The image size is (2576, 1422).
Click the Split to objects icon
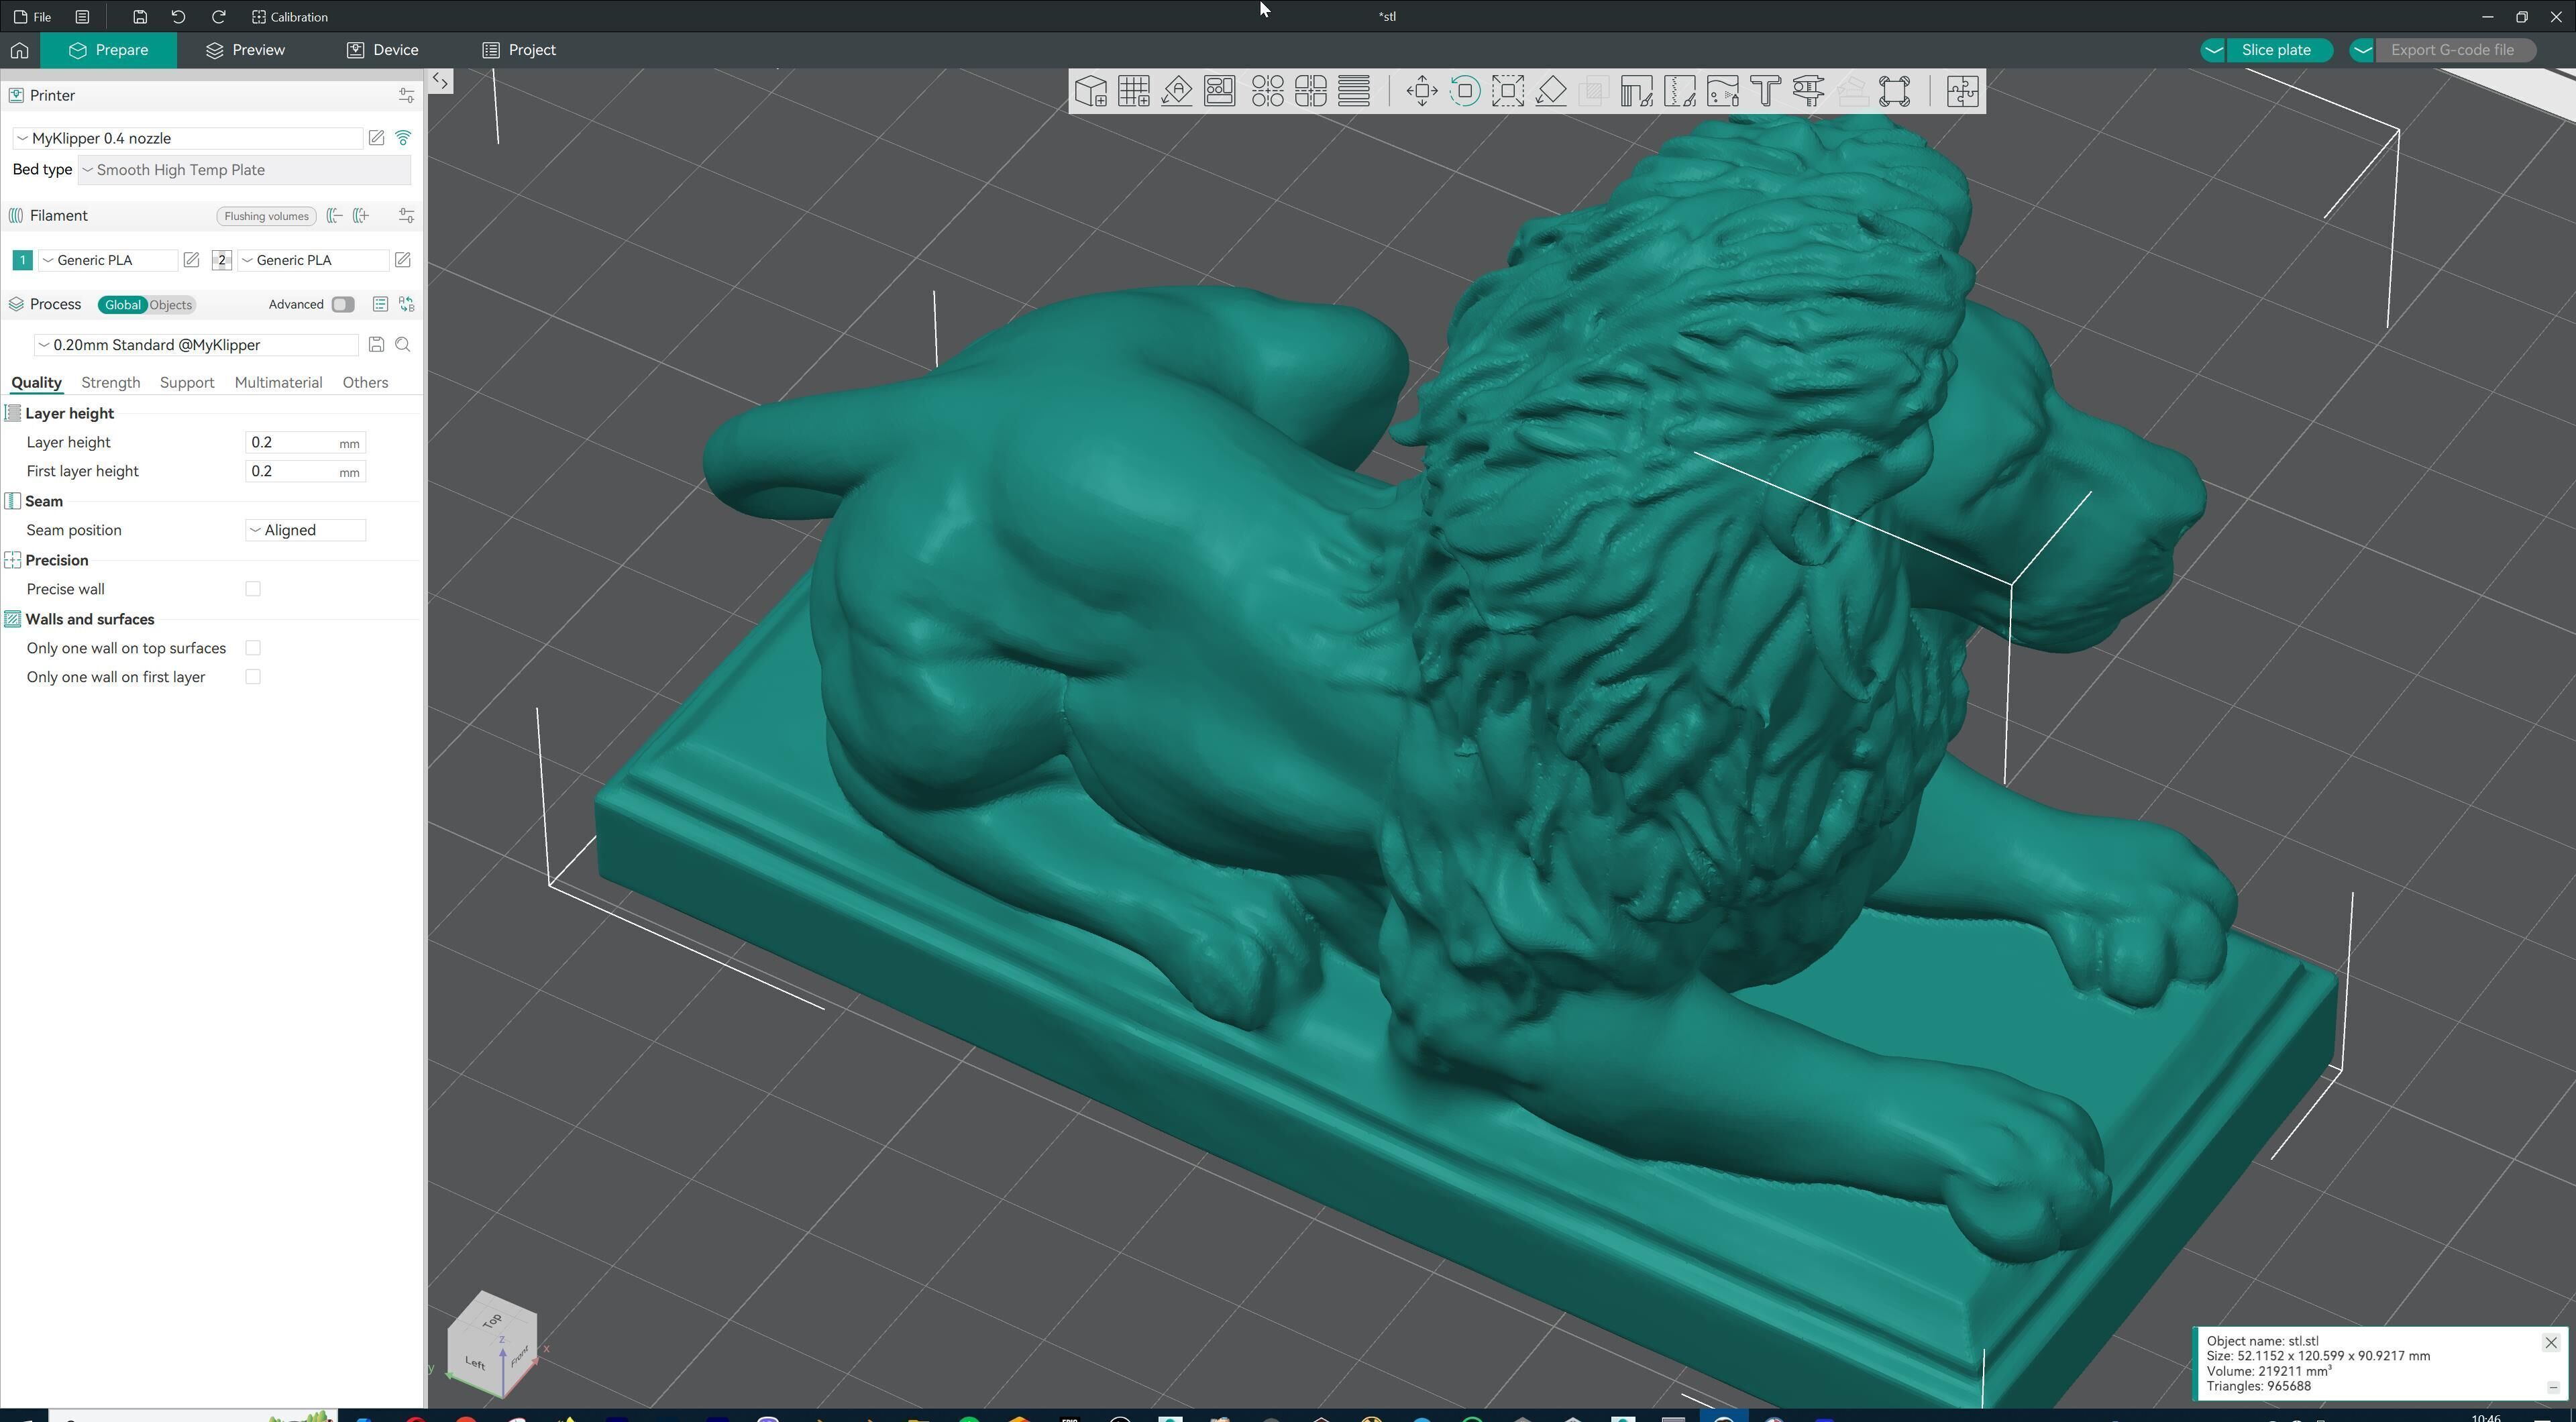[x=1267, y=91]
